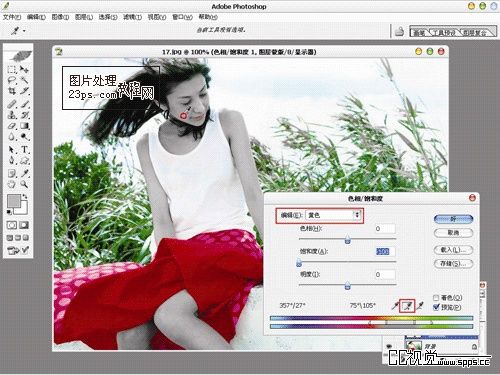Open the 图像 (Image) menu
This screenshot has width=500, height=375.
click(60, 17)
